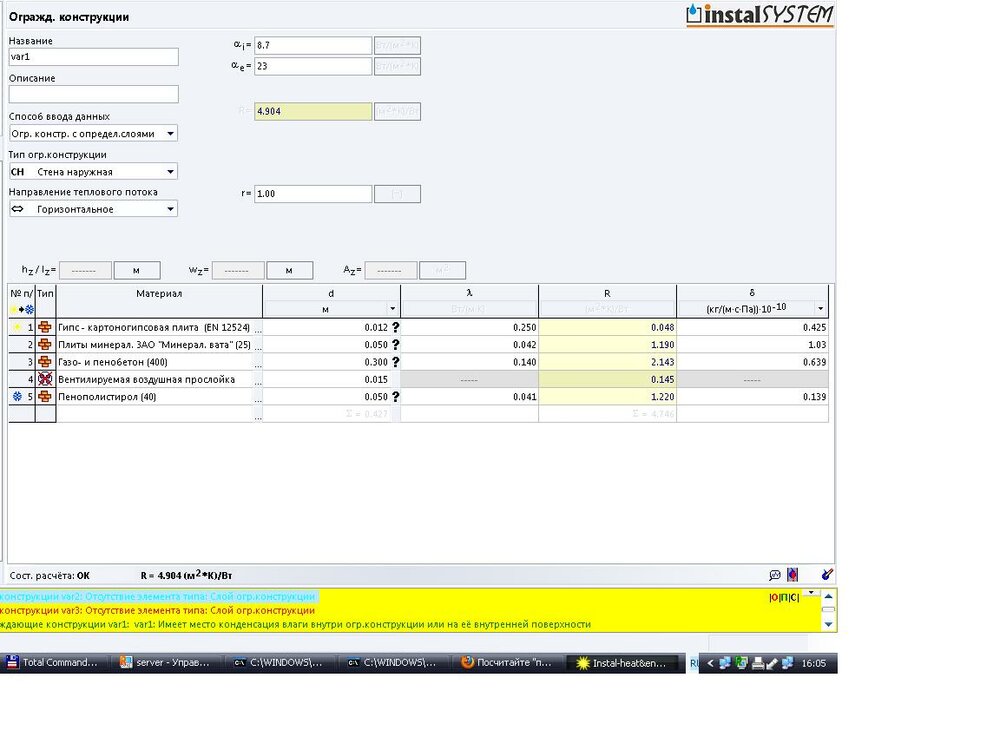1000x750 pixels.
Task: Click the speech bubble comment icon
Action: 774,575
